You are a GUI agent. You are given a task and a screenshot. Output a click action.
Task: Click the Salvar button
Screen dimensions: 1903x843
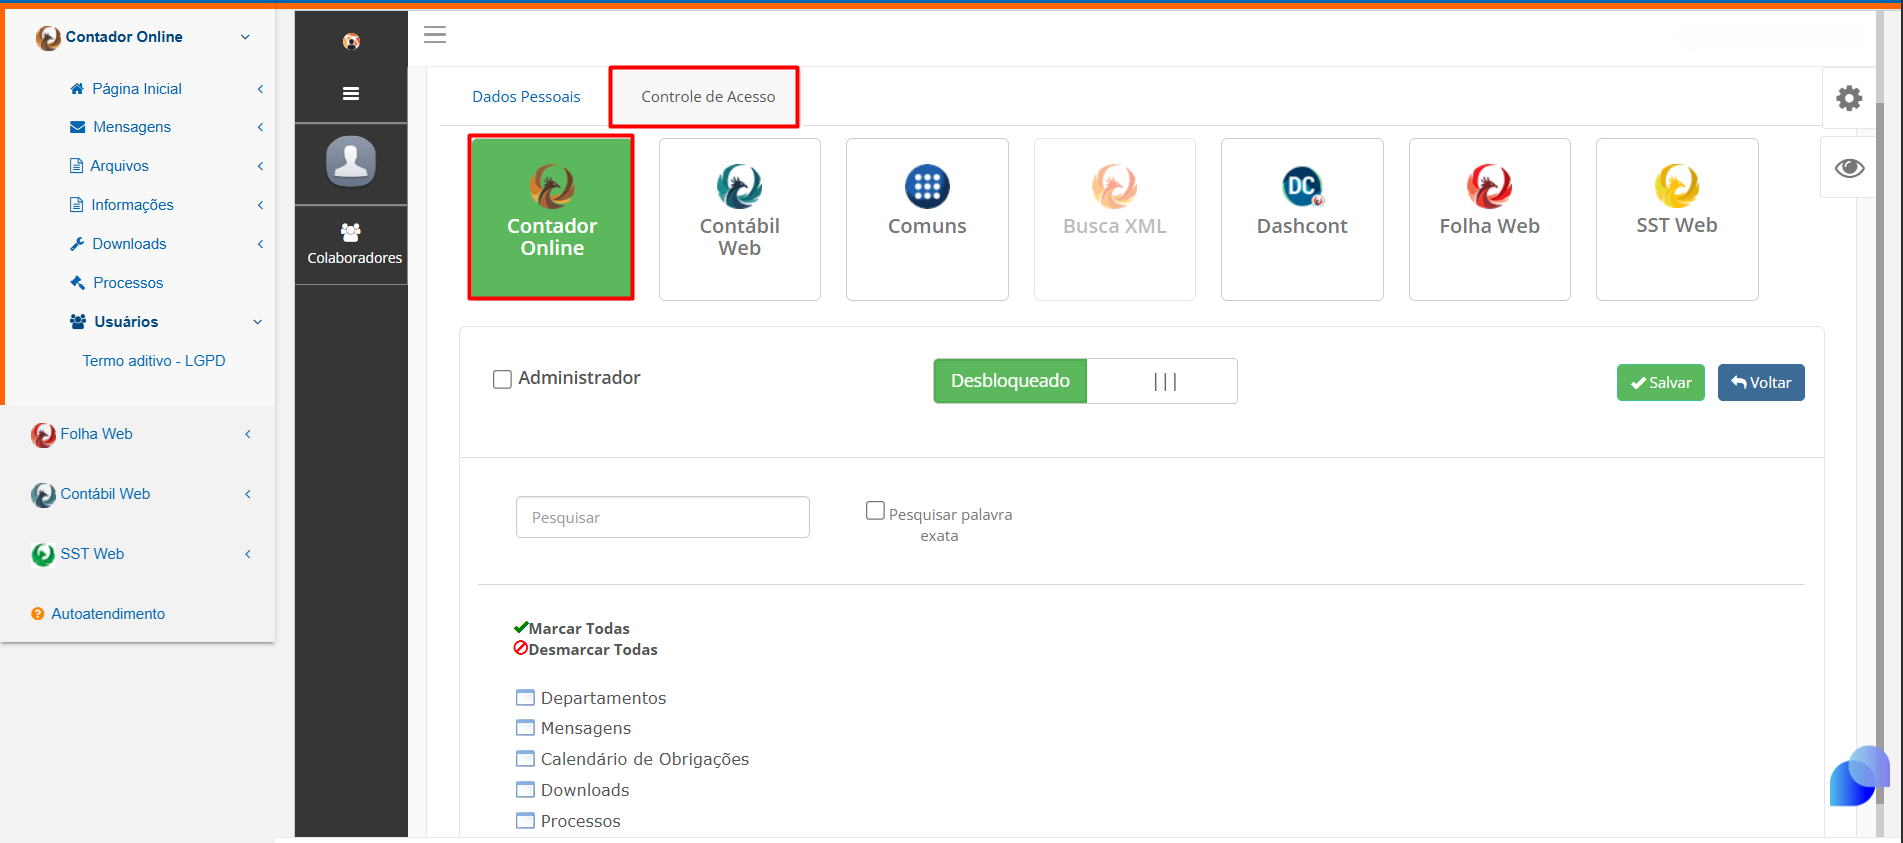[x=1660, y=383]
